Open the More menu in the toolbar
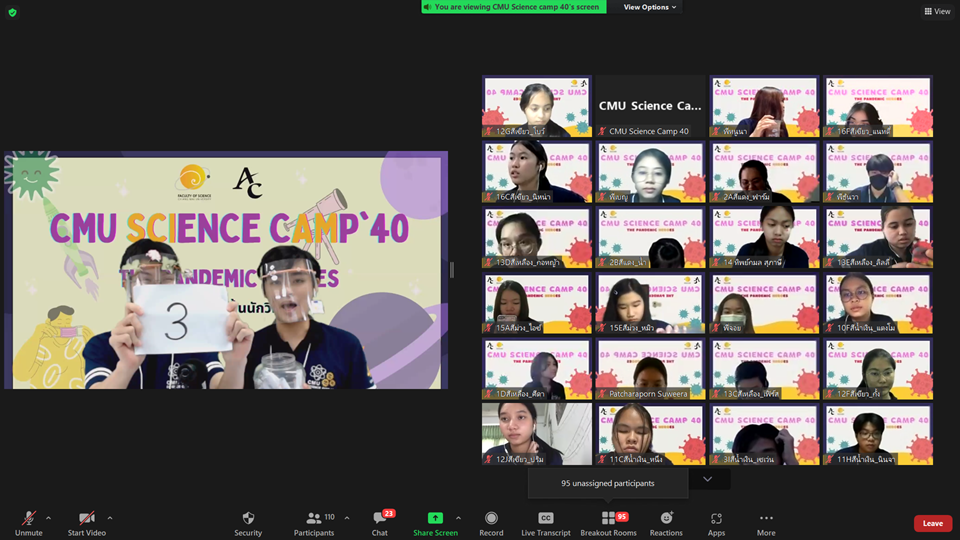This screenshot has width=960, height=540. point(766,522)
